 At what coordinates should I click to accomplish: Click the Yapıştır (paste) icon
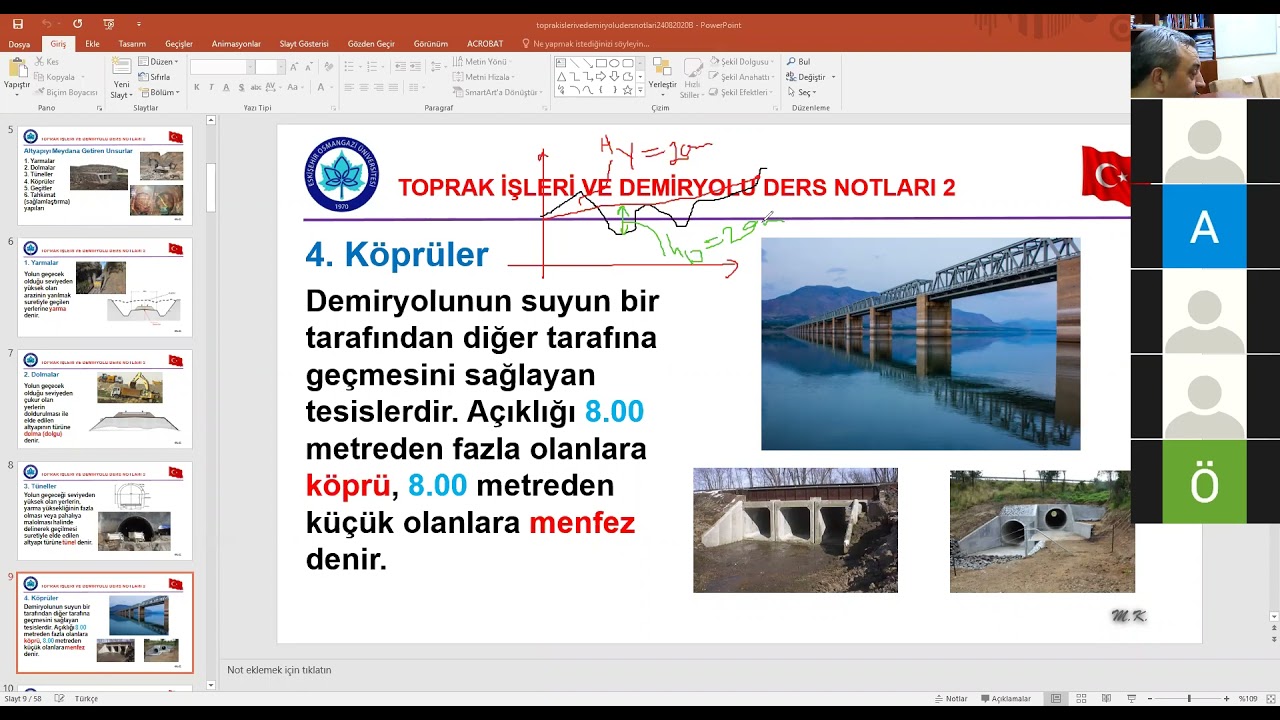click(17, 67)
